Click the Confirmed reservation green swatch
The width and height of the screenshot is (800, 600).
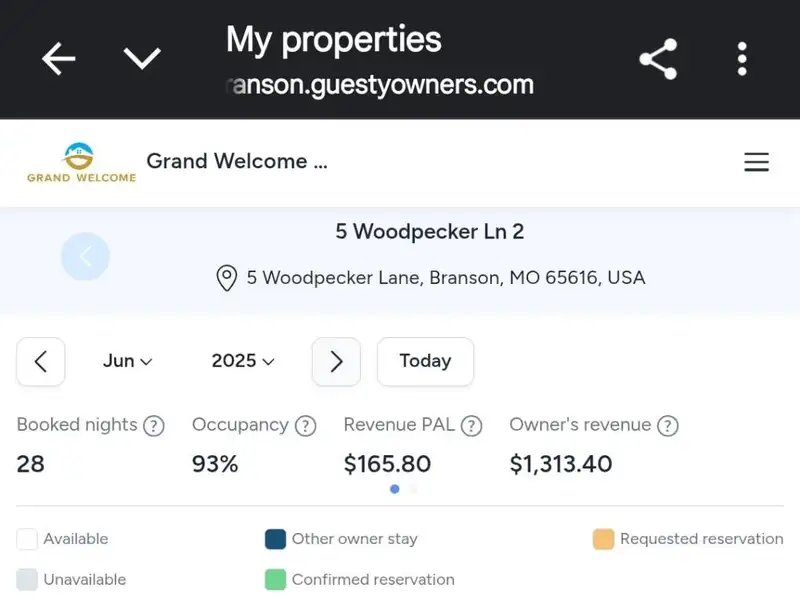[x=276, y=580]
